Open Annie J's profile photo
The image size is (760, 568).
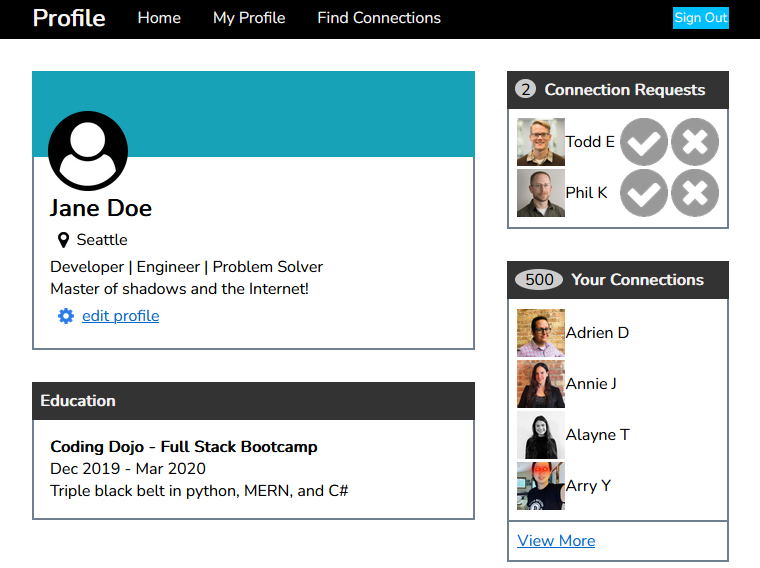pyautogui.click(x=541, y=384)
